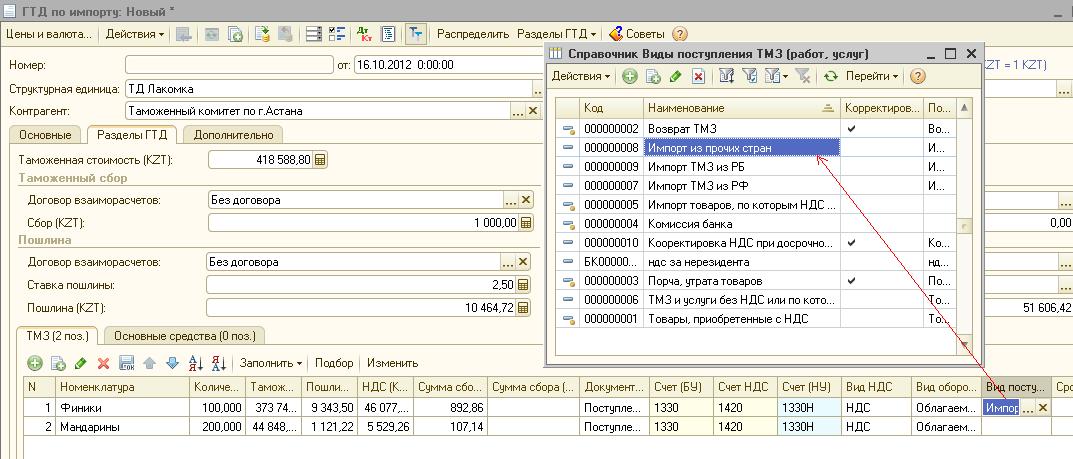Viewport: 1073px width, 459px height.
Task: Mark the Справочник item for deletion
Action: click(698, 76)
